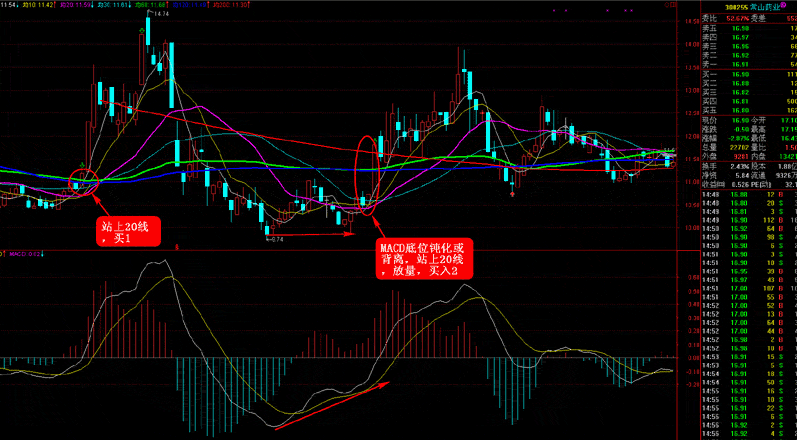797x441 pixels.
Task: Click the red circle at the first buy point
Action: click(83, 181)
